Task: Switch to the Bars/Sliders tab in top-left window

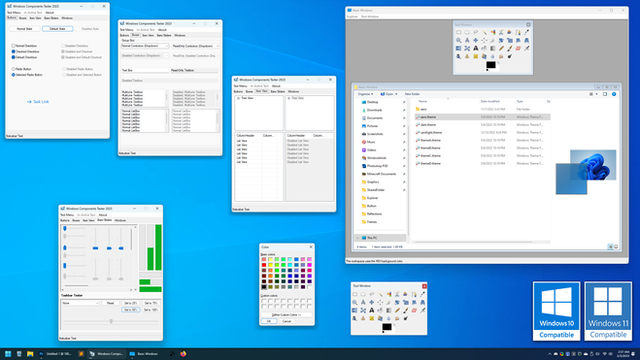Action: point(51,18)
